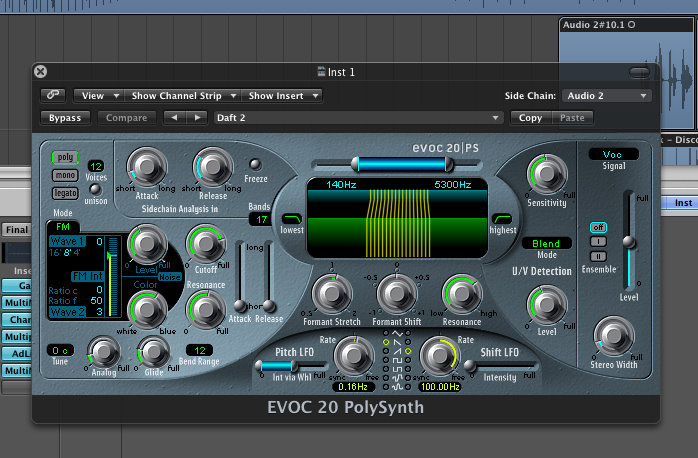Open the Show Channel Strip dropdown
The height and width of the screenshot is (458, 698).
pyautogui.click(x=183, y=96)
